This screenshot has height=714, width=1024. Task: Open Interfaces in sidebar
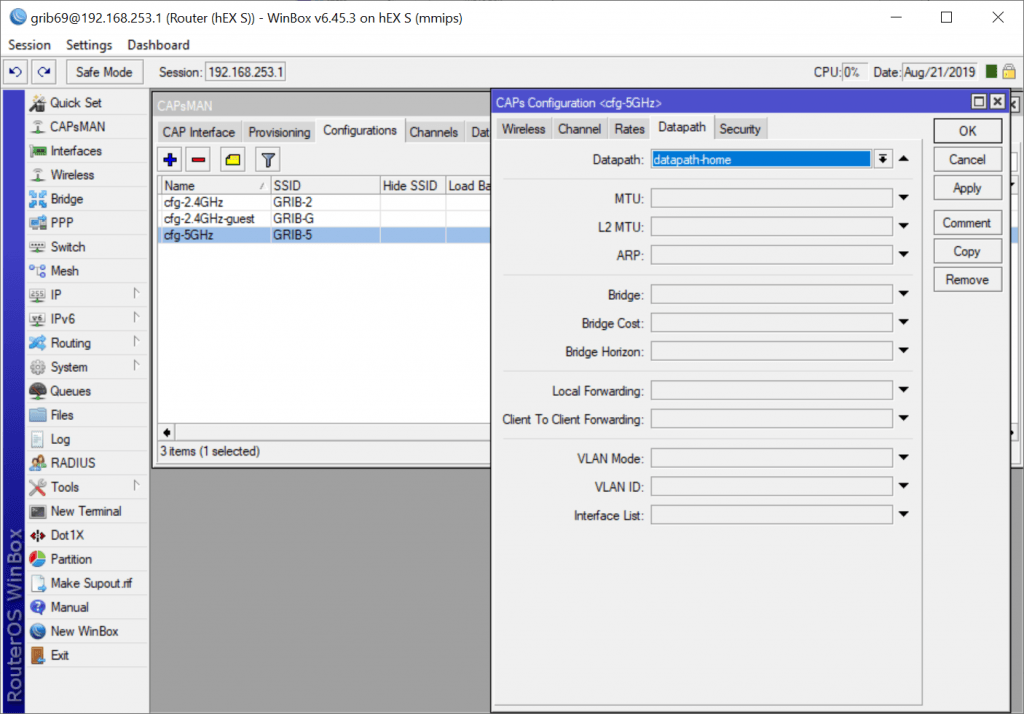(x=76, y=151)
